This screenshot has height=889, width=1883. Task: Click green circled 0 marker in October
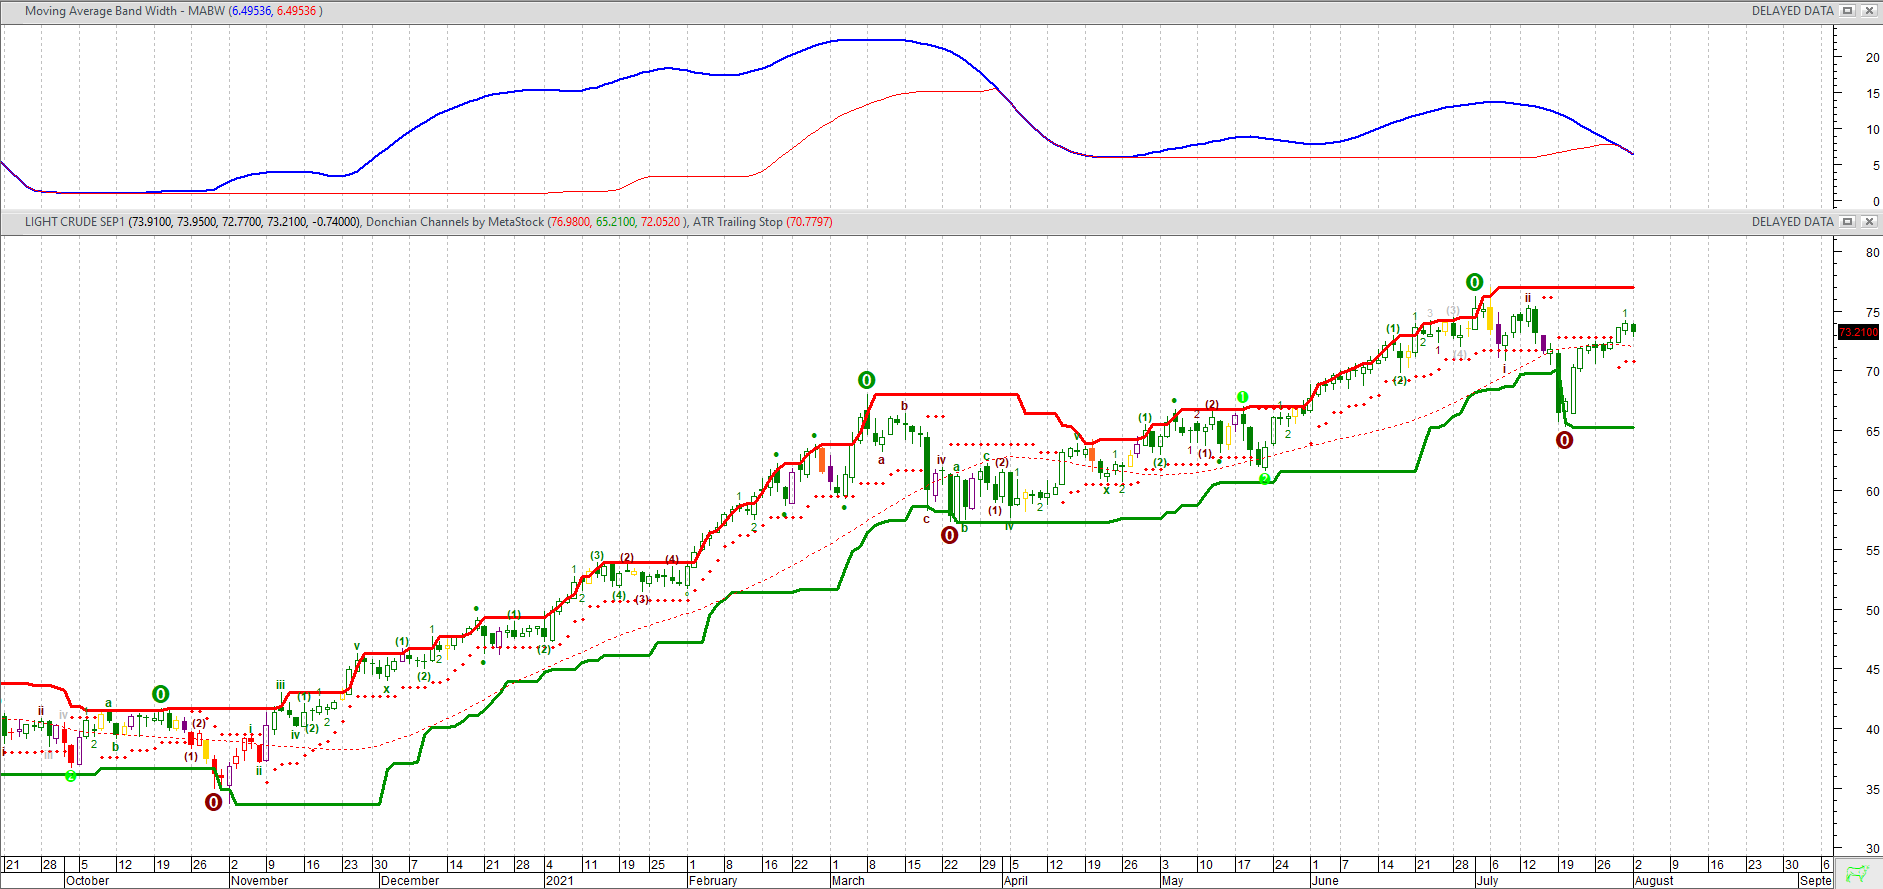[160, 694]
